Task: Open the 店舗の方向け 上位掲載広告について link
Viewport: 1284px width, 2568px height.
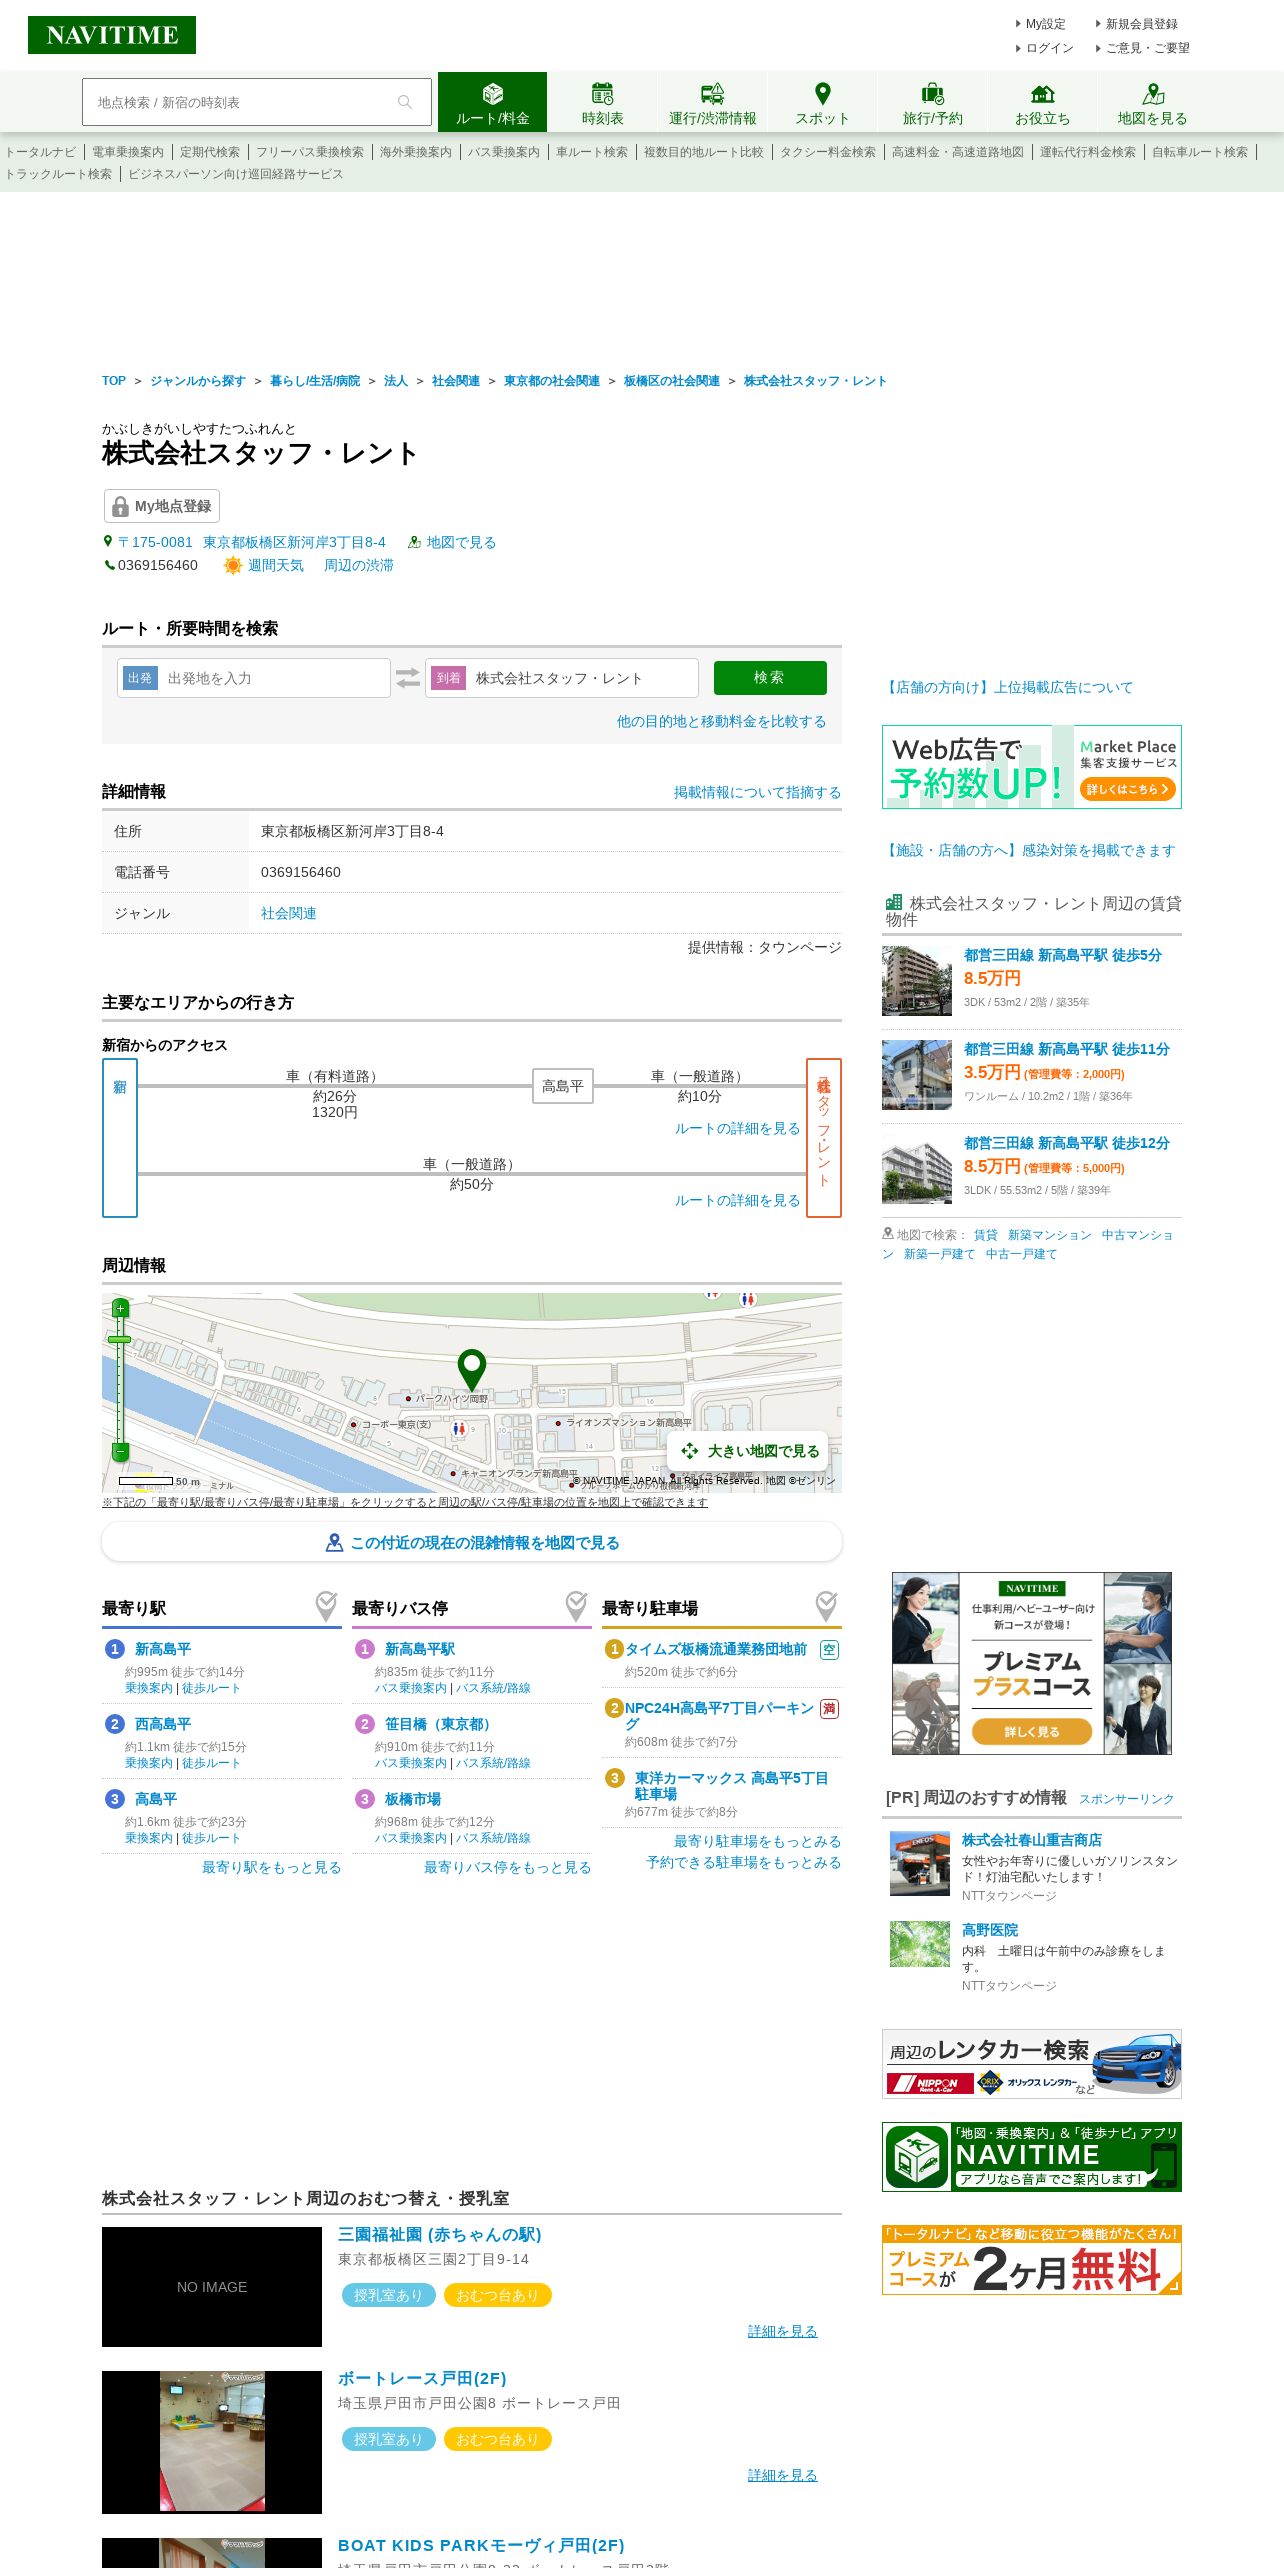Action: (1008, 687)
